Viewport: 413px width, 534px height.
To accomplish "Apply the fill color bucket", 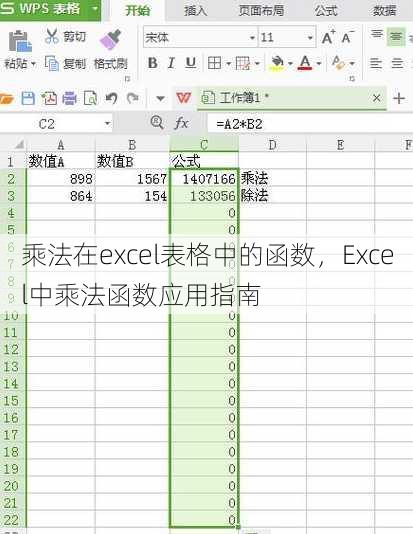I will coord(277,63).
